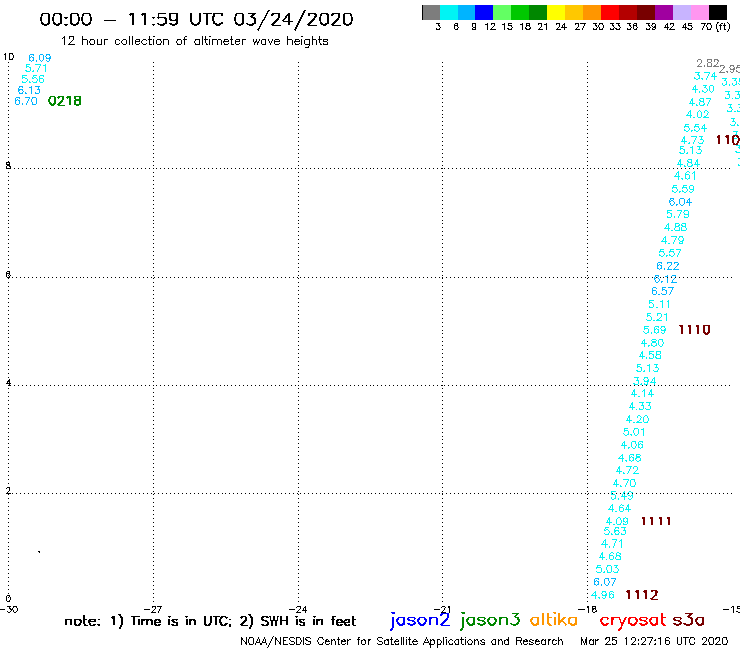Click the 4.09 wave height value

tap(617, 521)
